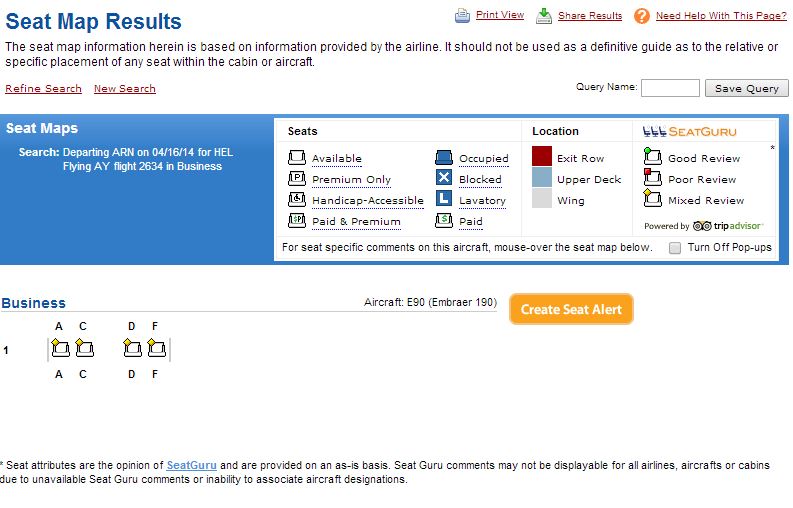793x508 pixels.
Task: Click the orange question mark help icon
Action: pyautogui.click(x=642, y=16)
